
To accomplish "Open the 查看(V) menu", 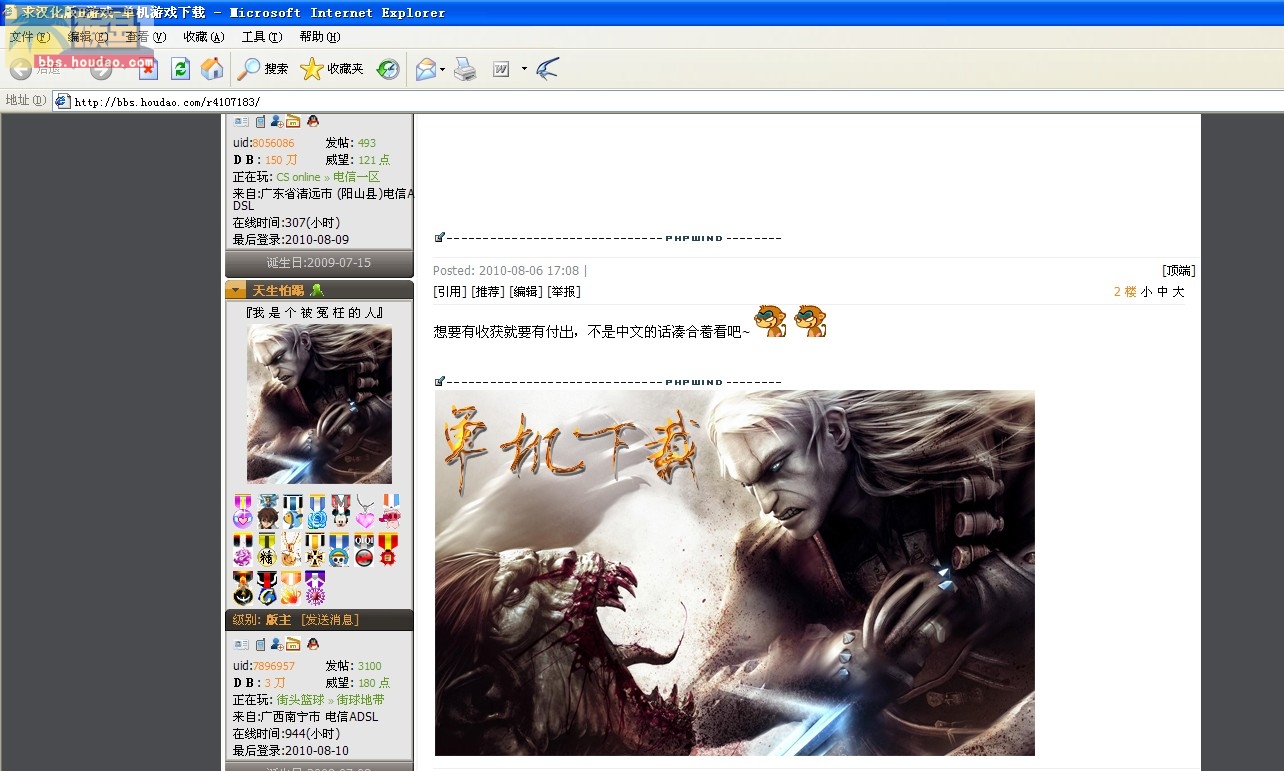I will [x=145, y=37].
